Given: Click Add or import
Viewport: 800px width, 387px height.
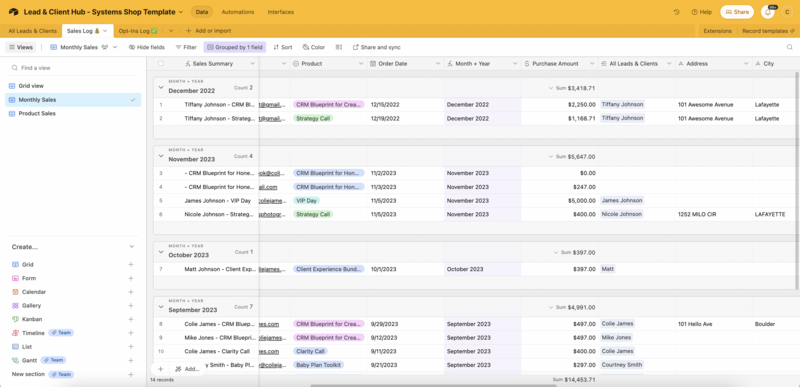Looking at the screenshot, I should [x=208, y=31].
